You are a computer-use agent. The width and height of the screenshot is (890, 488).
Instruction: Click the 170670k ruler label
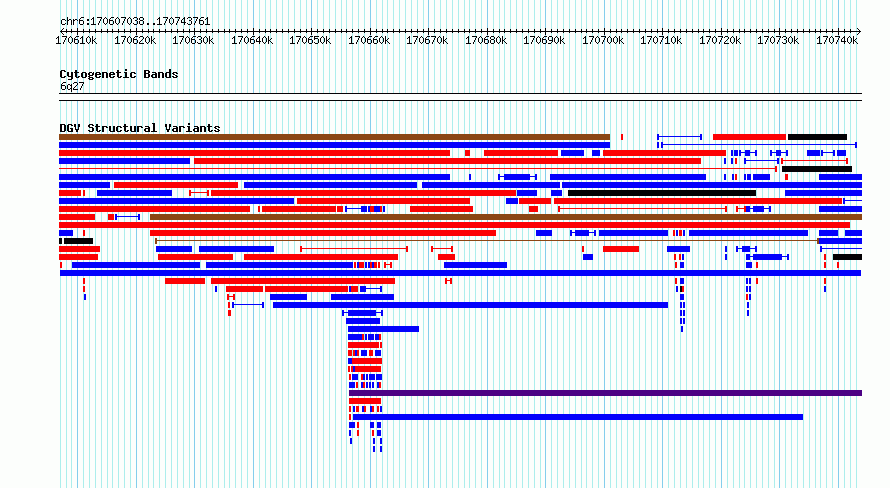click(x=427, y=40)
